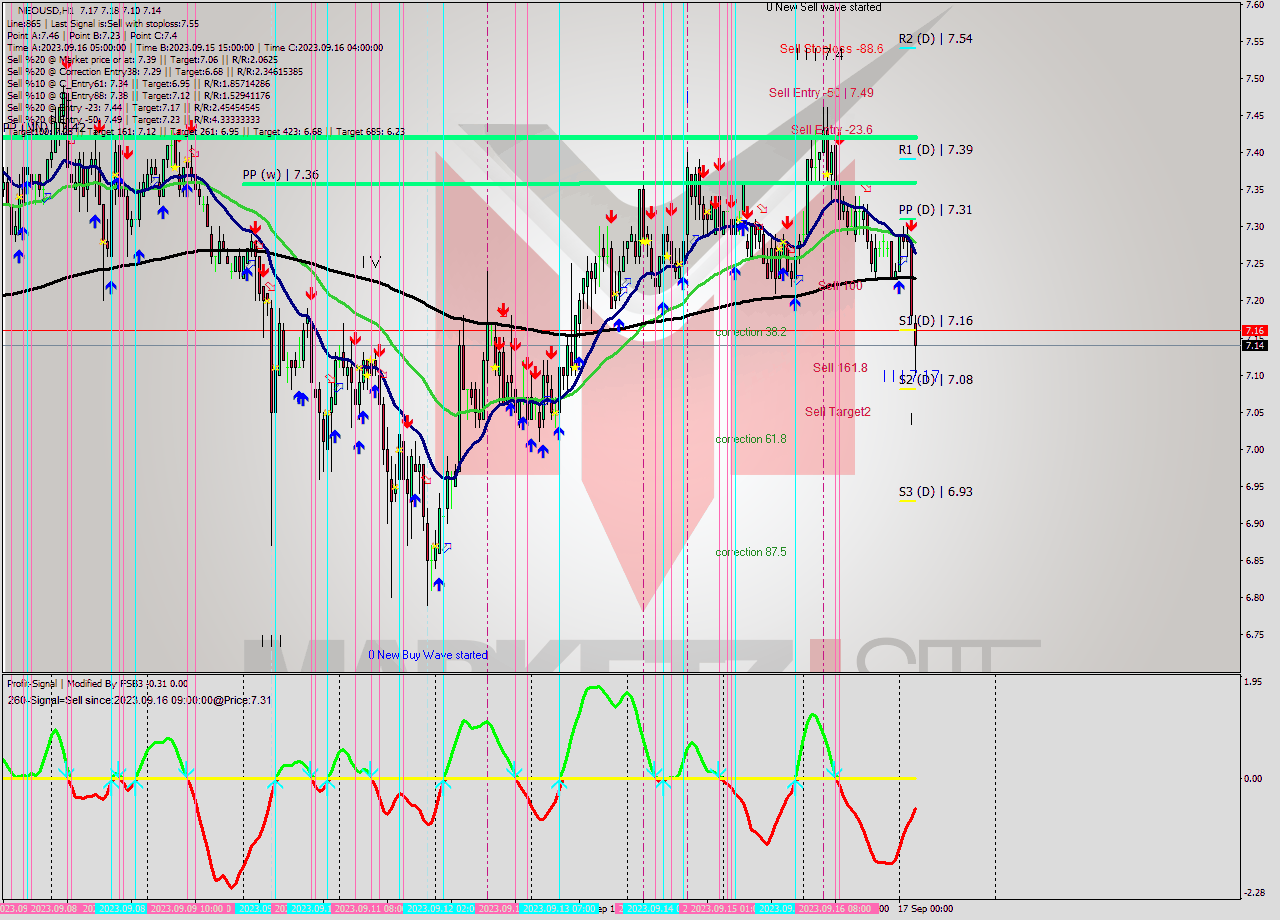The image size is (1280, 920).
Task: Select the Sell Entry -23.6 label
Action: pos(831,130)
